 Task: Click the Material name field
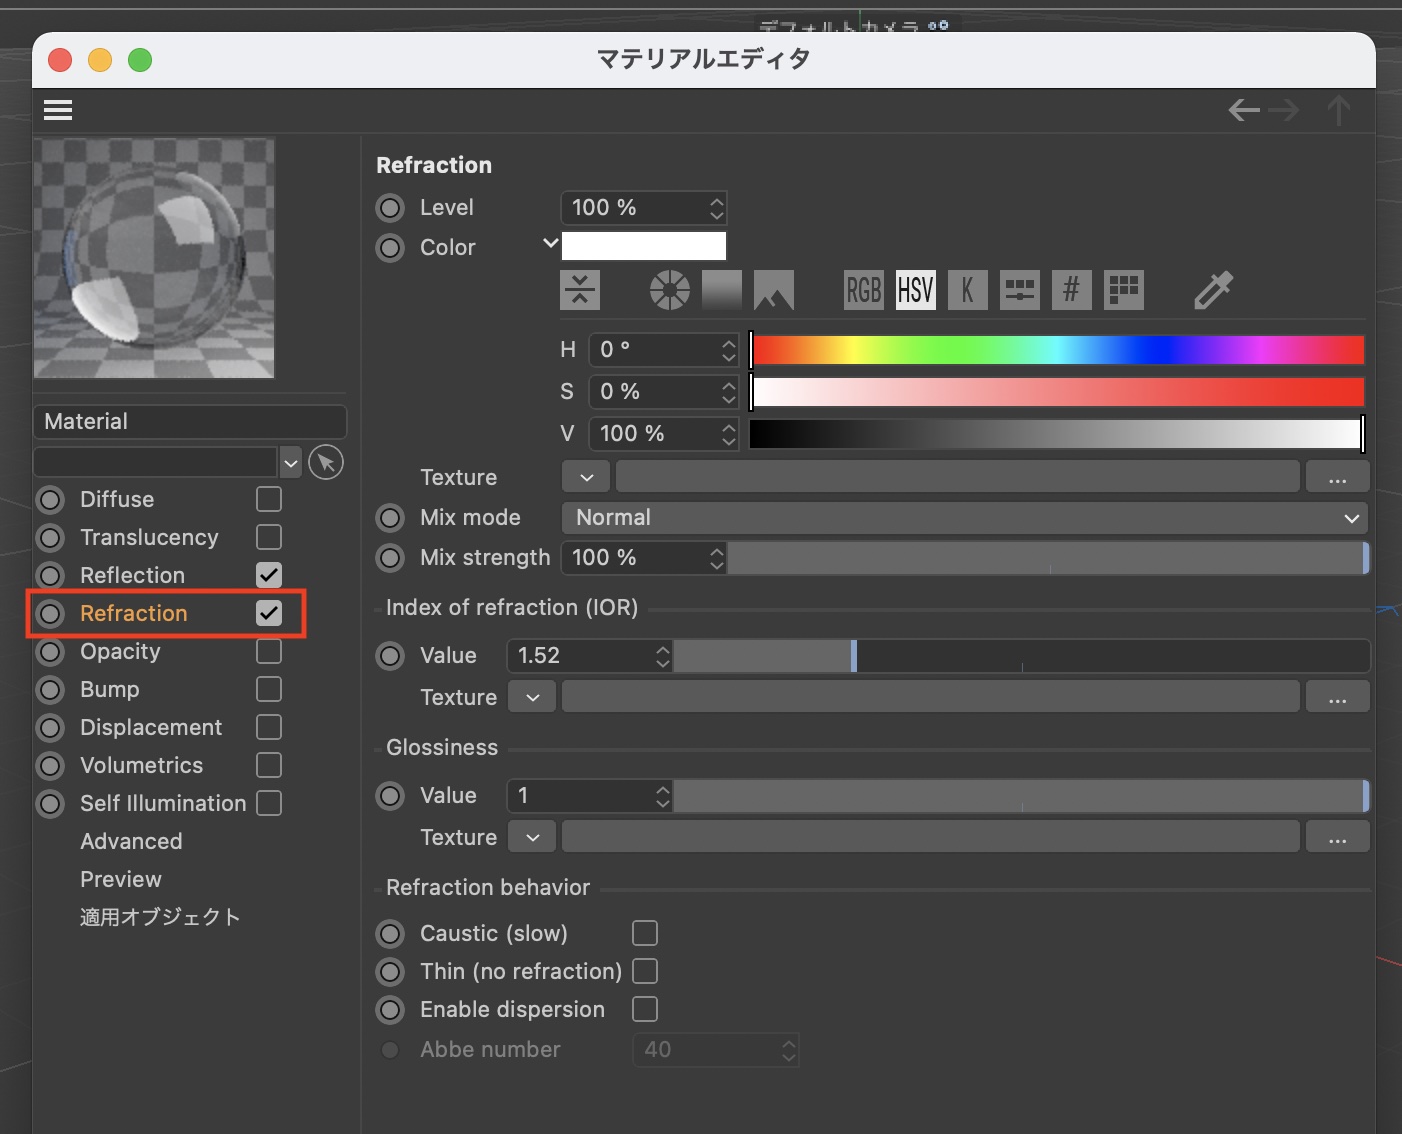190,422
